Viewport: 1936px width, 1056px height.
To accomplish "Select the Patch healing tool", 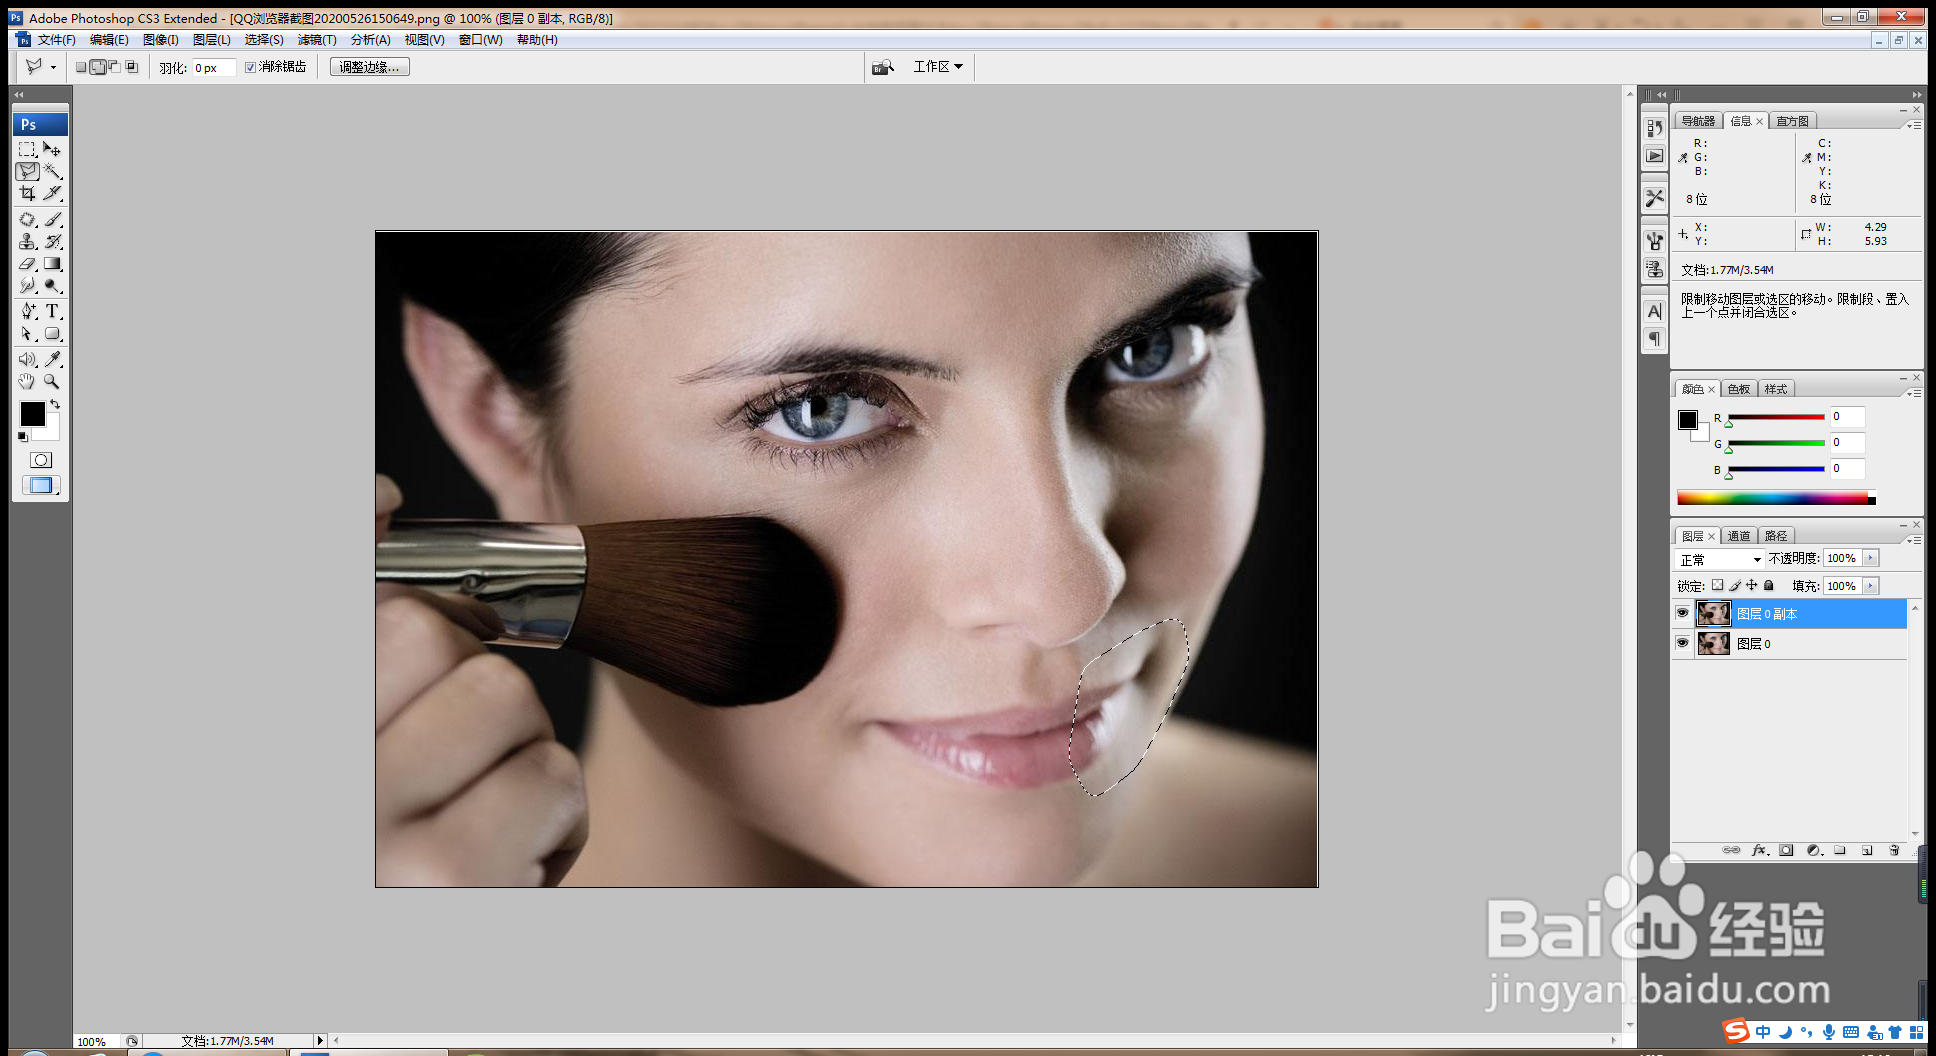I will [28, 219].
